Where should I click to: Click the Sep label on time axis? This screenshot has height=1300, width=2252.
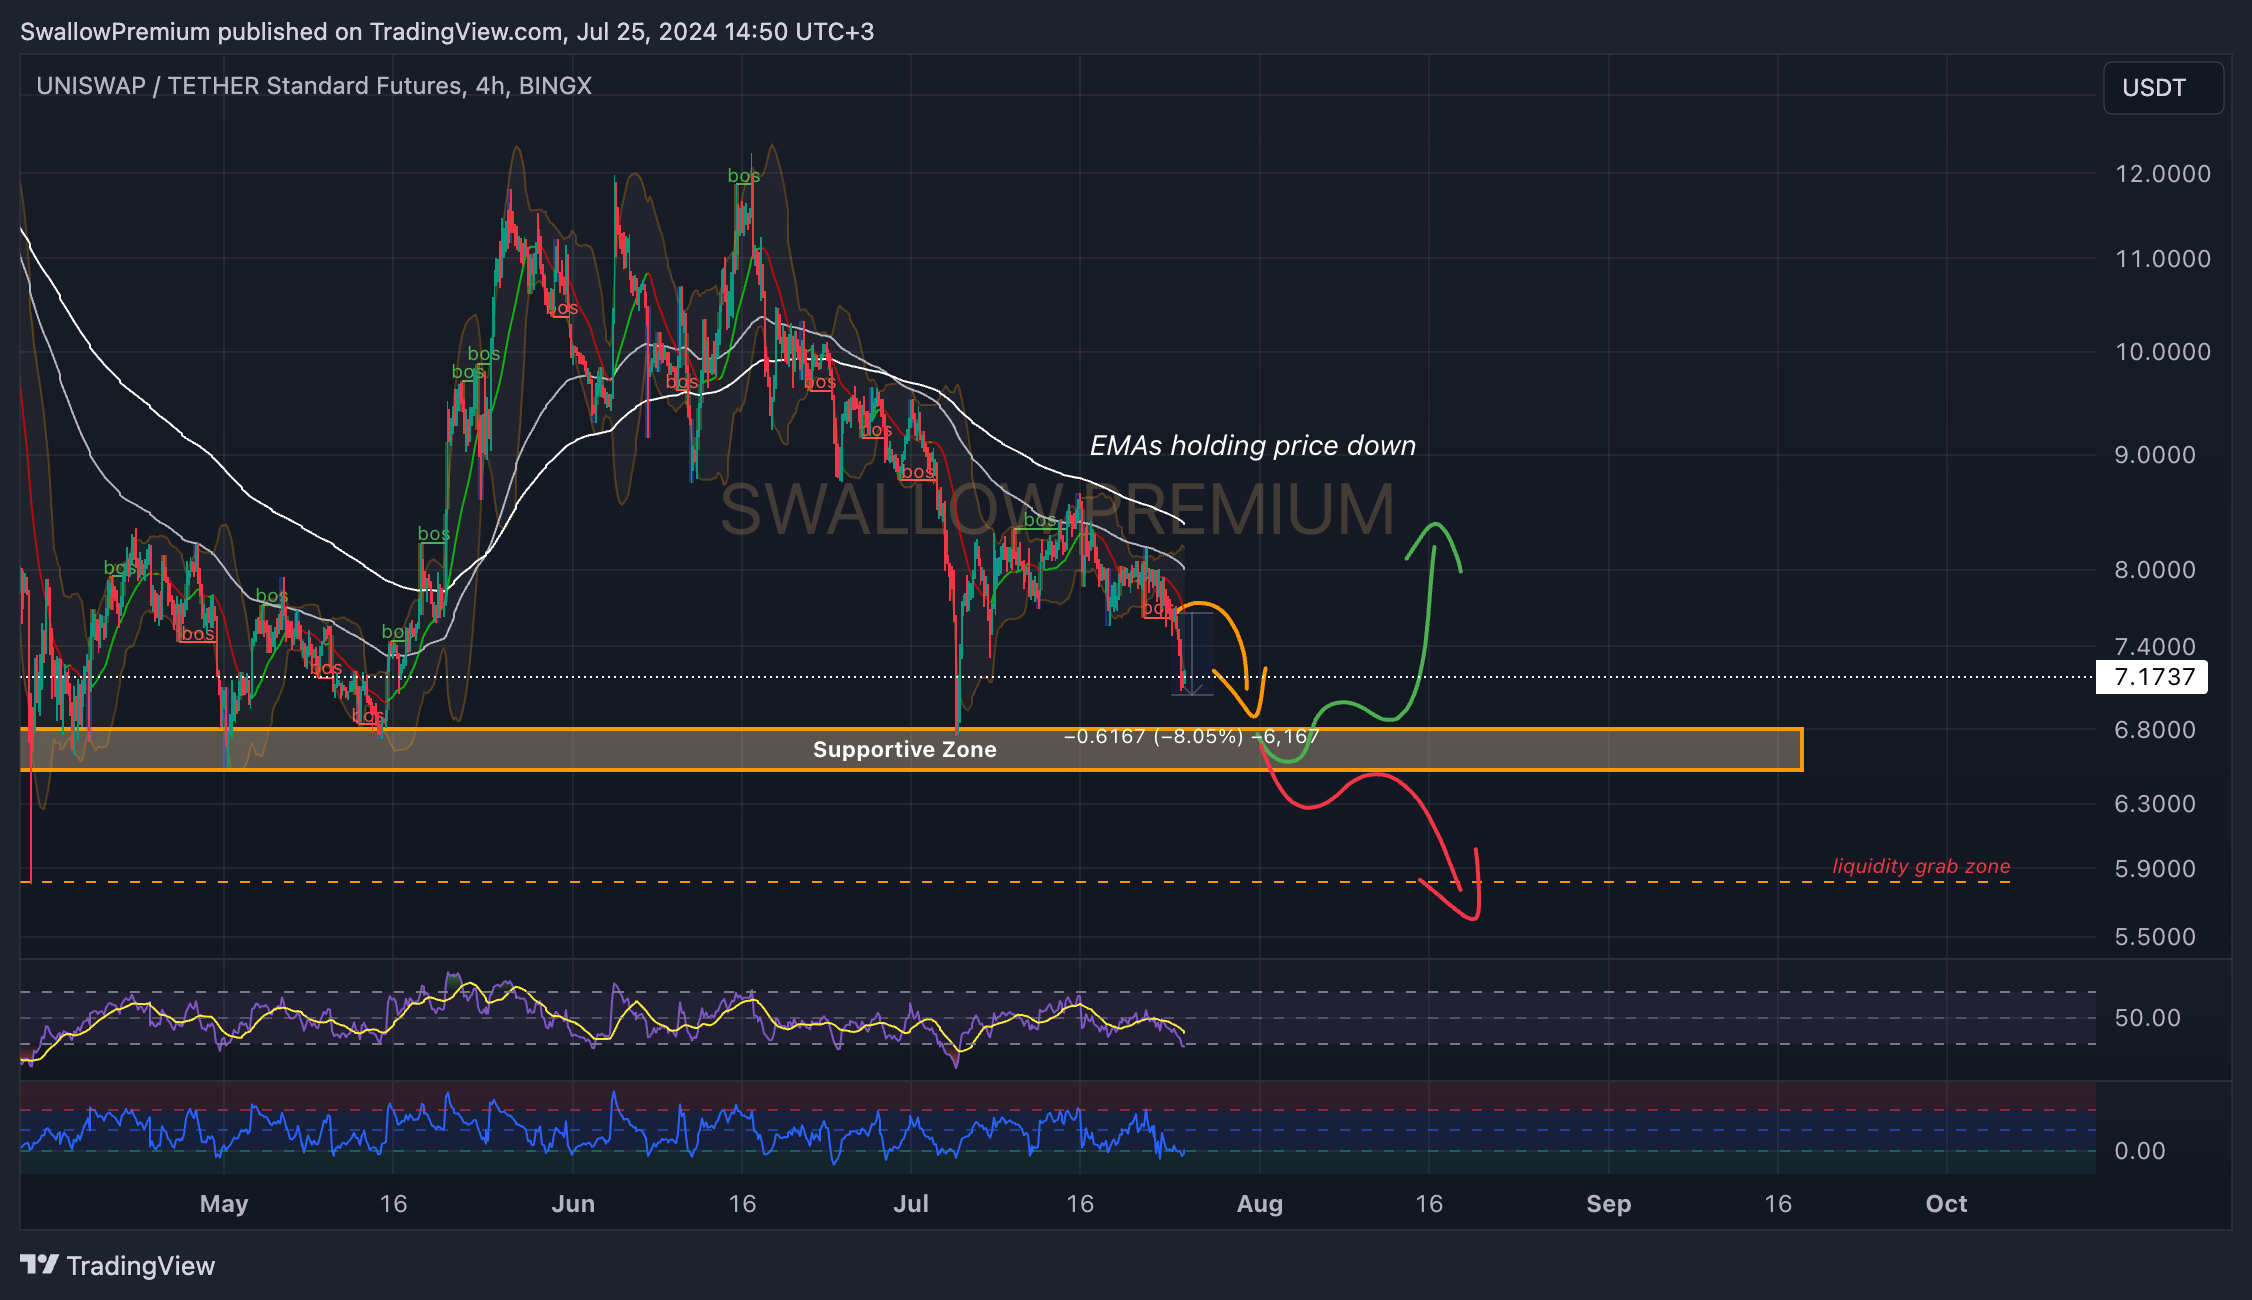click(1608, 1204)
